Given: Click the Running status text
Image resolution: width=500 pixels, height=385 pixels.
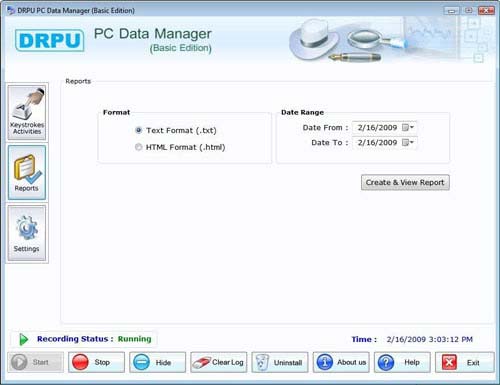Looking at the screenshot, I should (134, 339).
